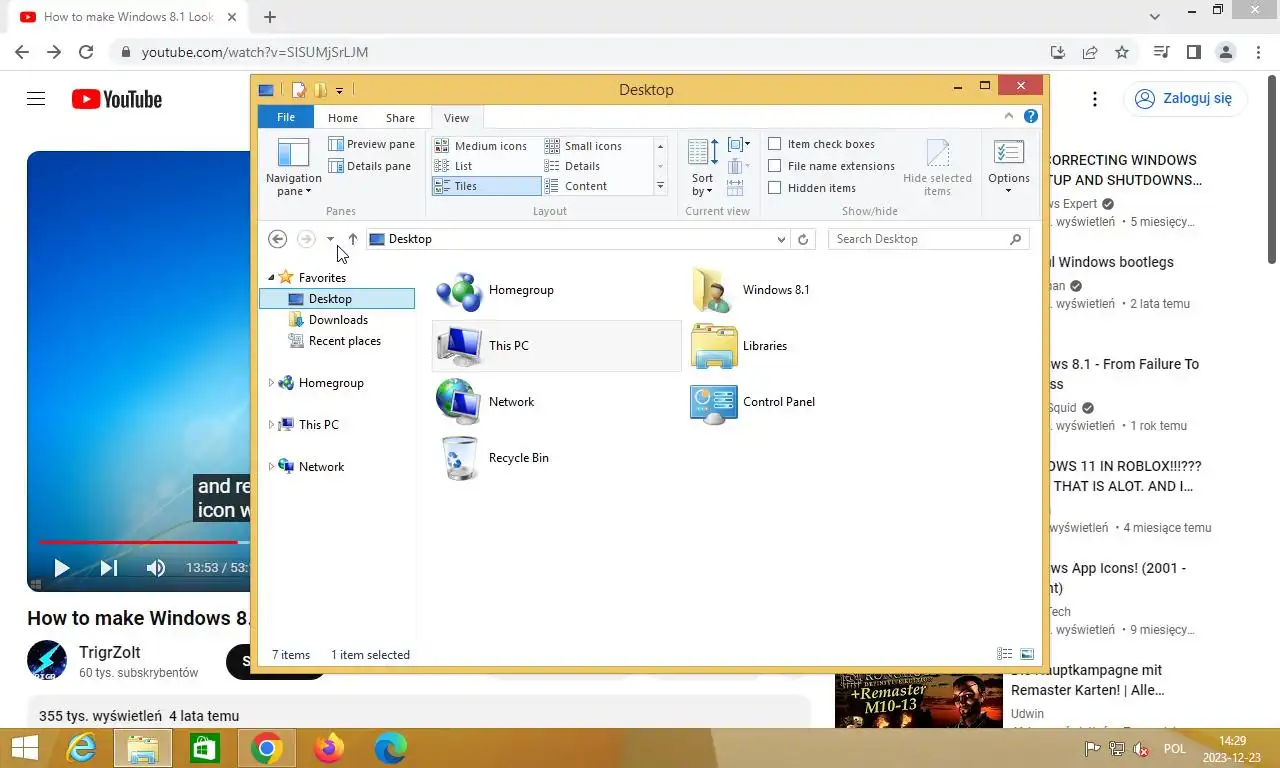Screen dimensions: 1280x768
Task: Open Quick Access Toolbar customize dropdown
Action: (x=339, y=90)
